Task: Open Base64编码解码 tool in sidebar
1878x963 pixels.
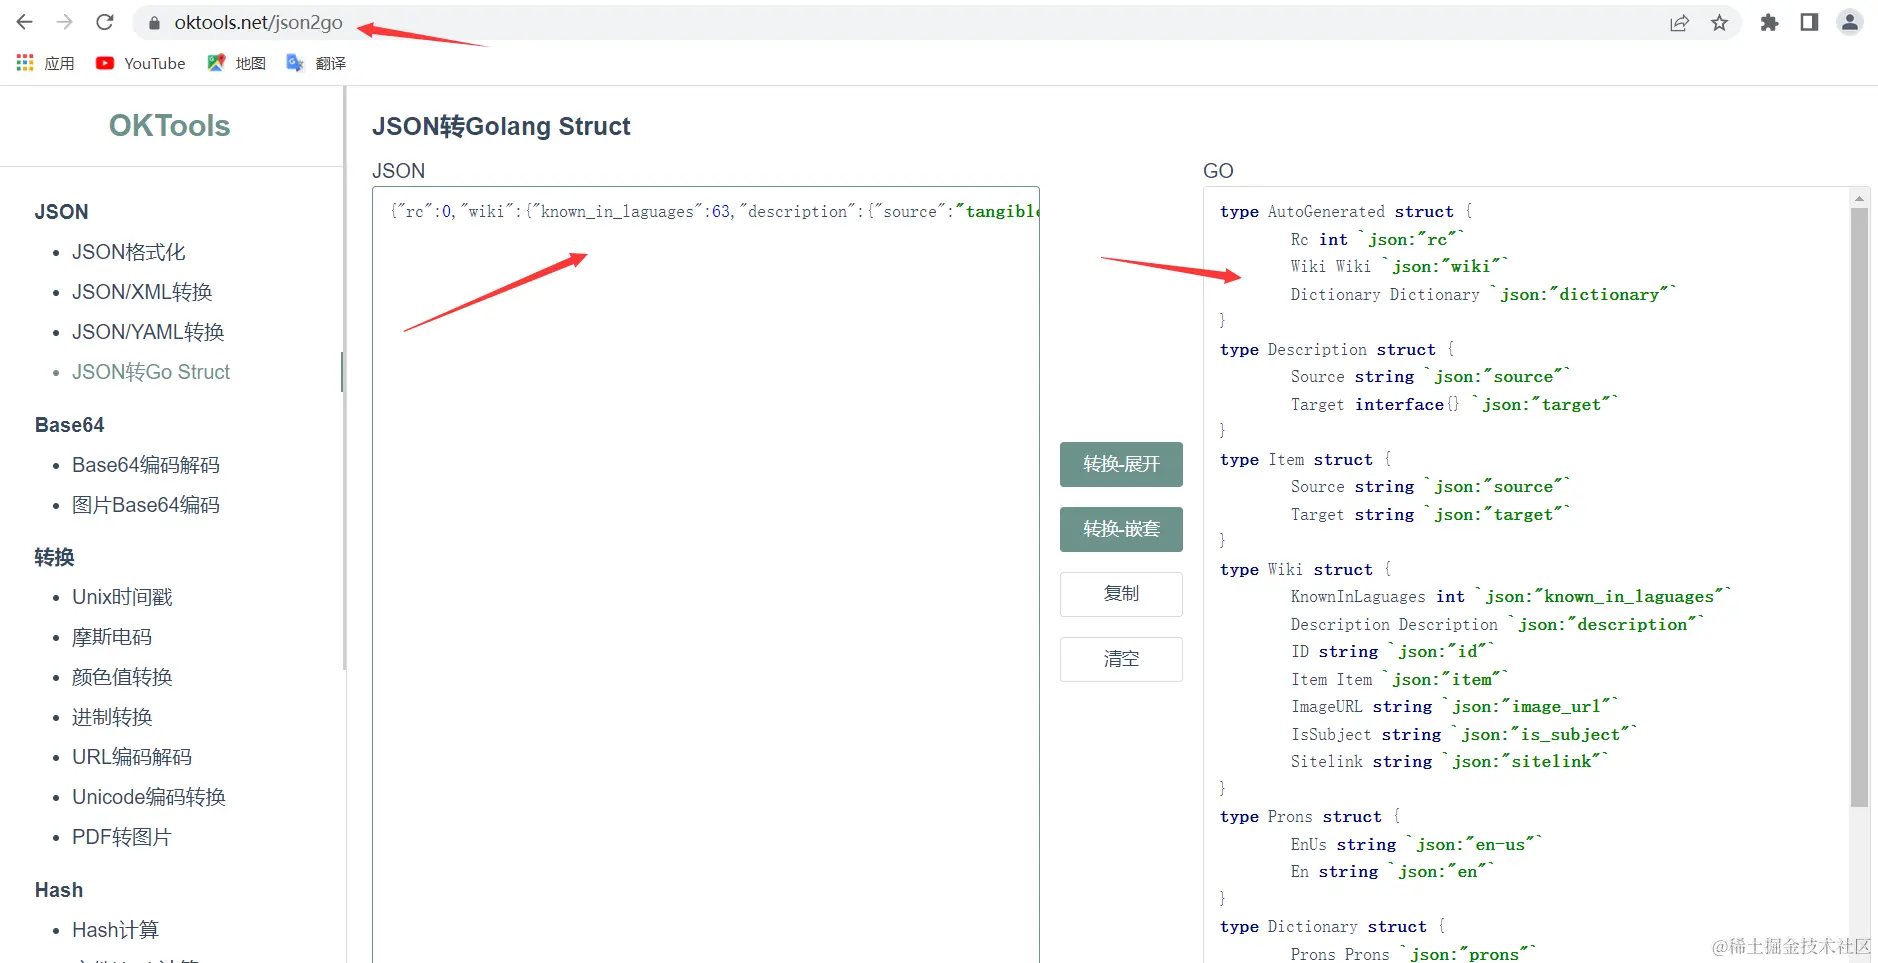Action: click(146, 465)
